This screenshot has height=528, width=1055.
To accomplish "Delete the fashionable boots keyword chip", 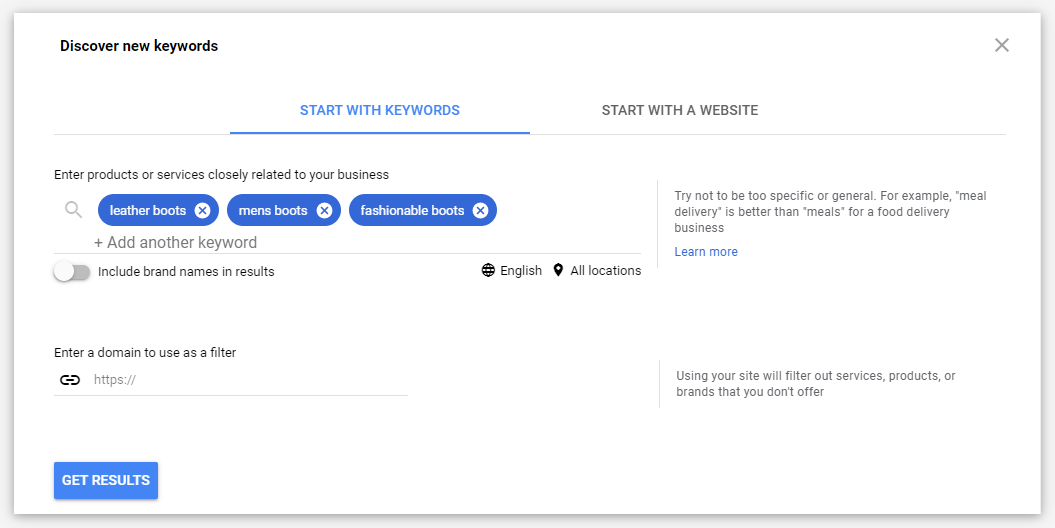I will click(480, 210).
